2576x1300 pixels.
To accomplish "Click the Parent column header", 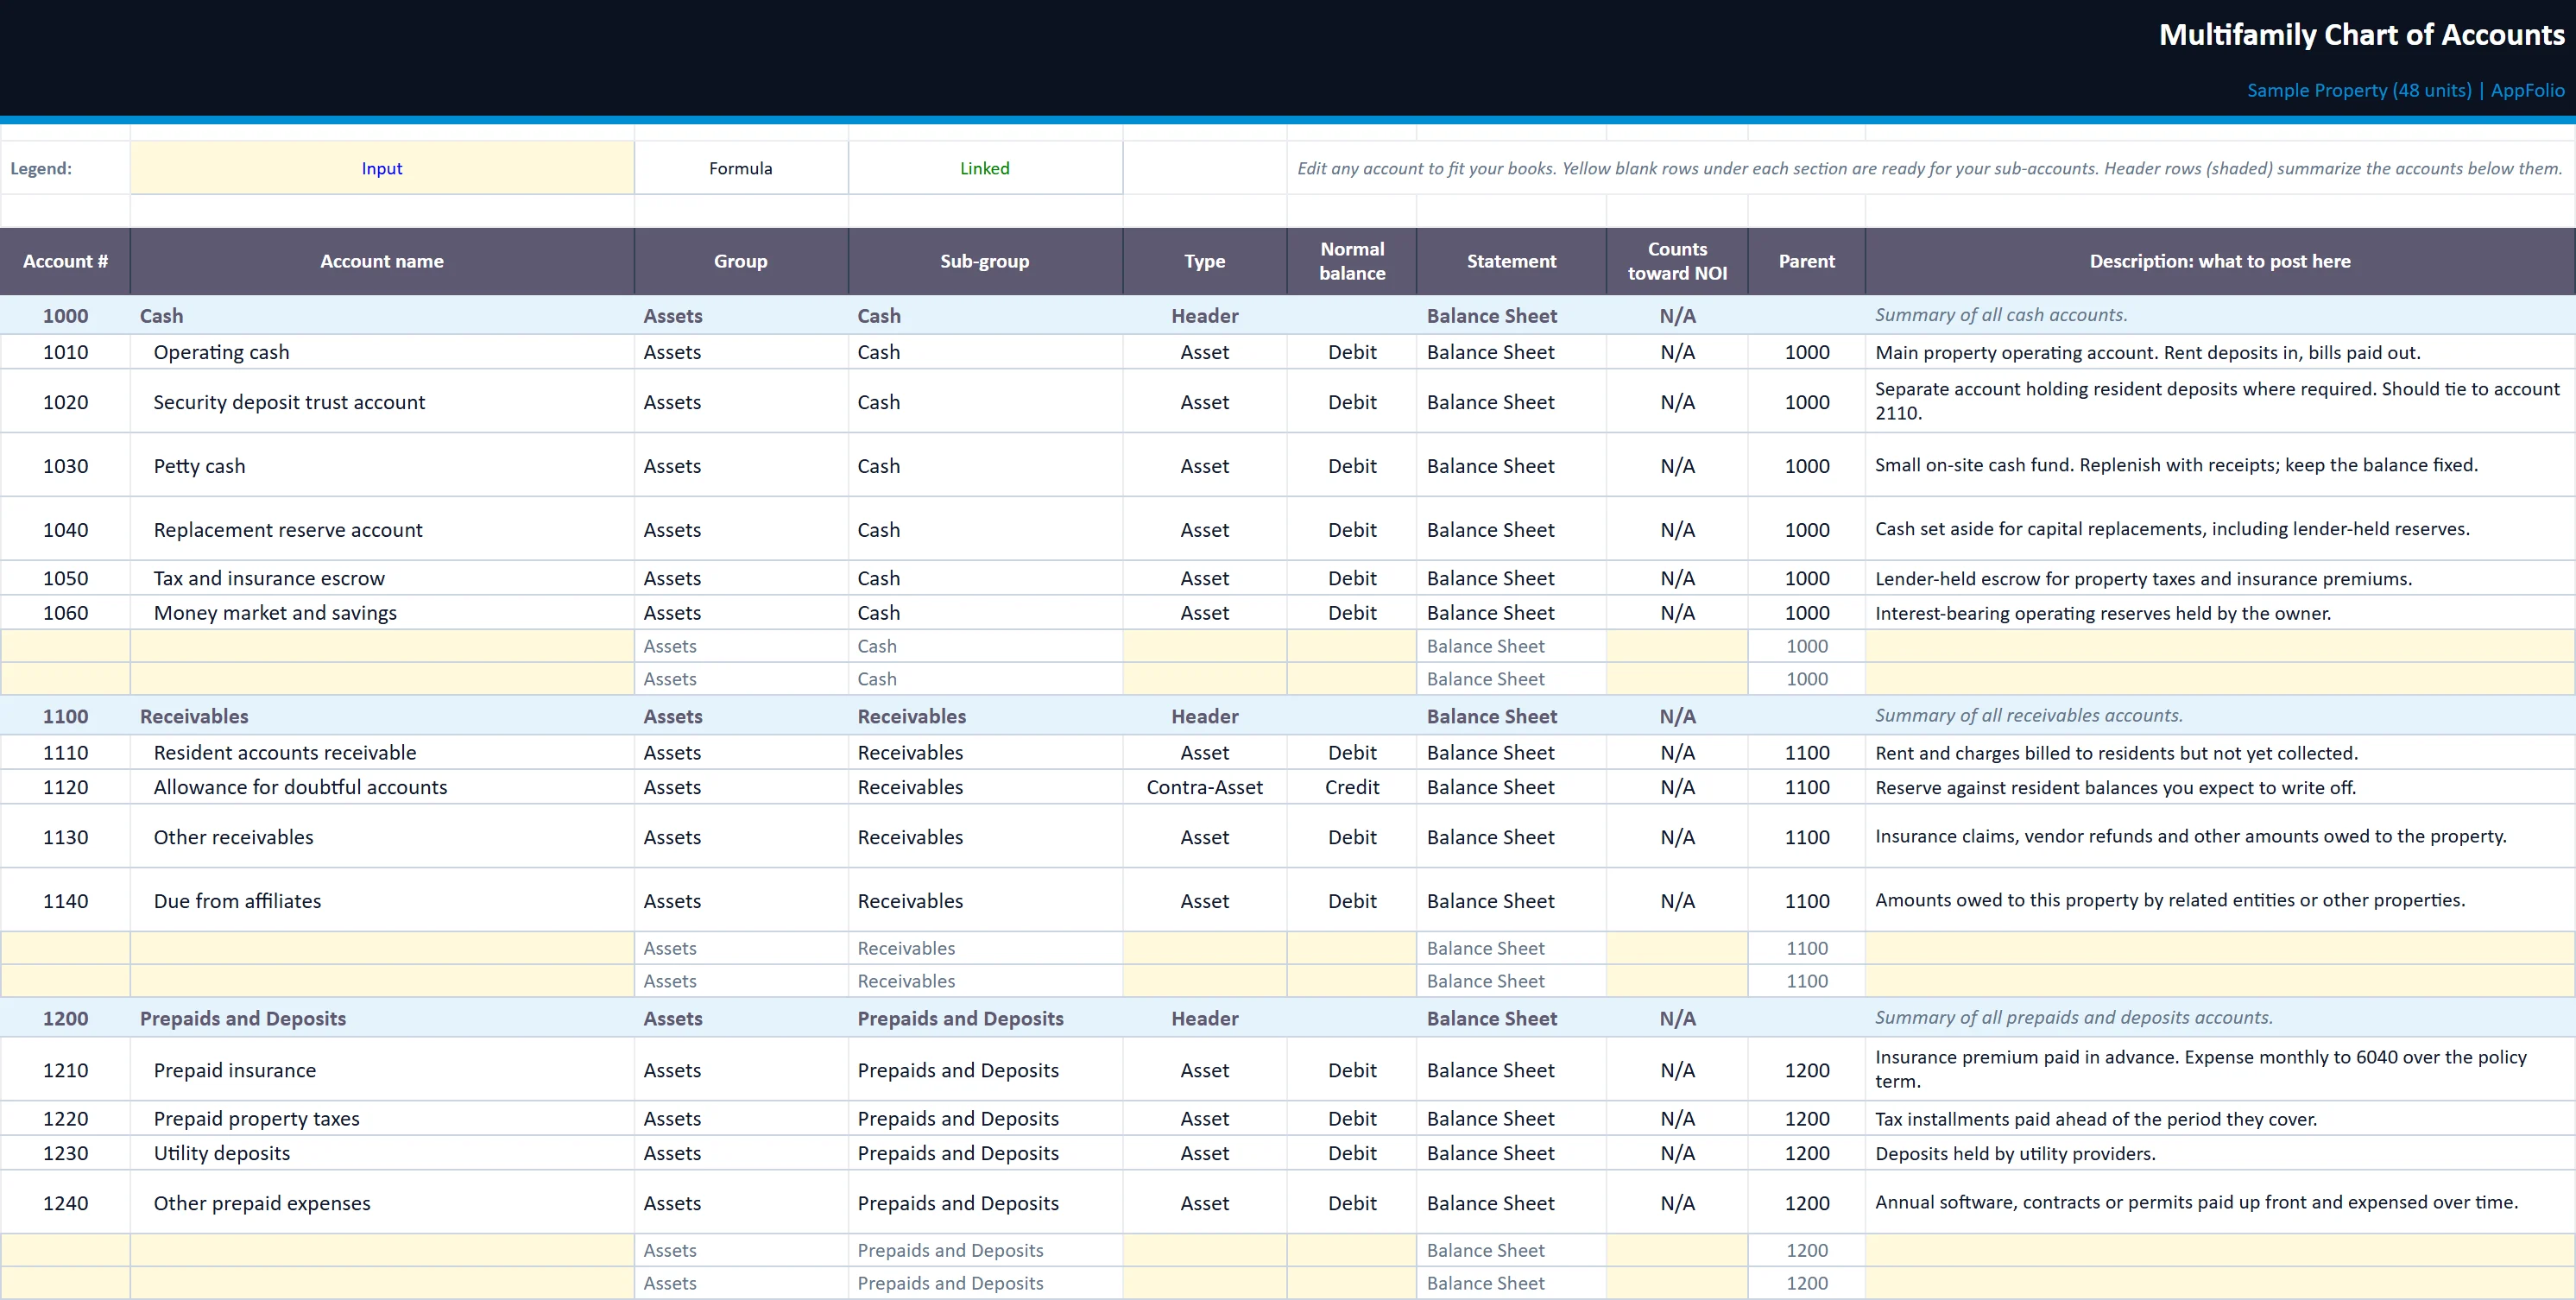I will [x=1806, y=261].
